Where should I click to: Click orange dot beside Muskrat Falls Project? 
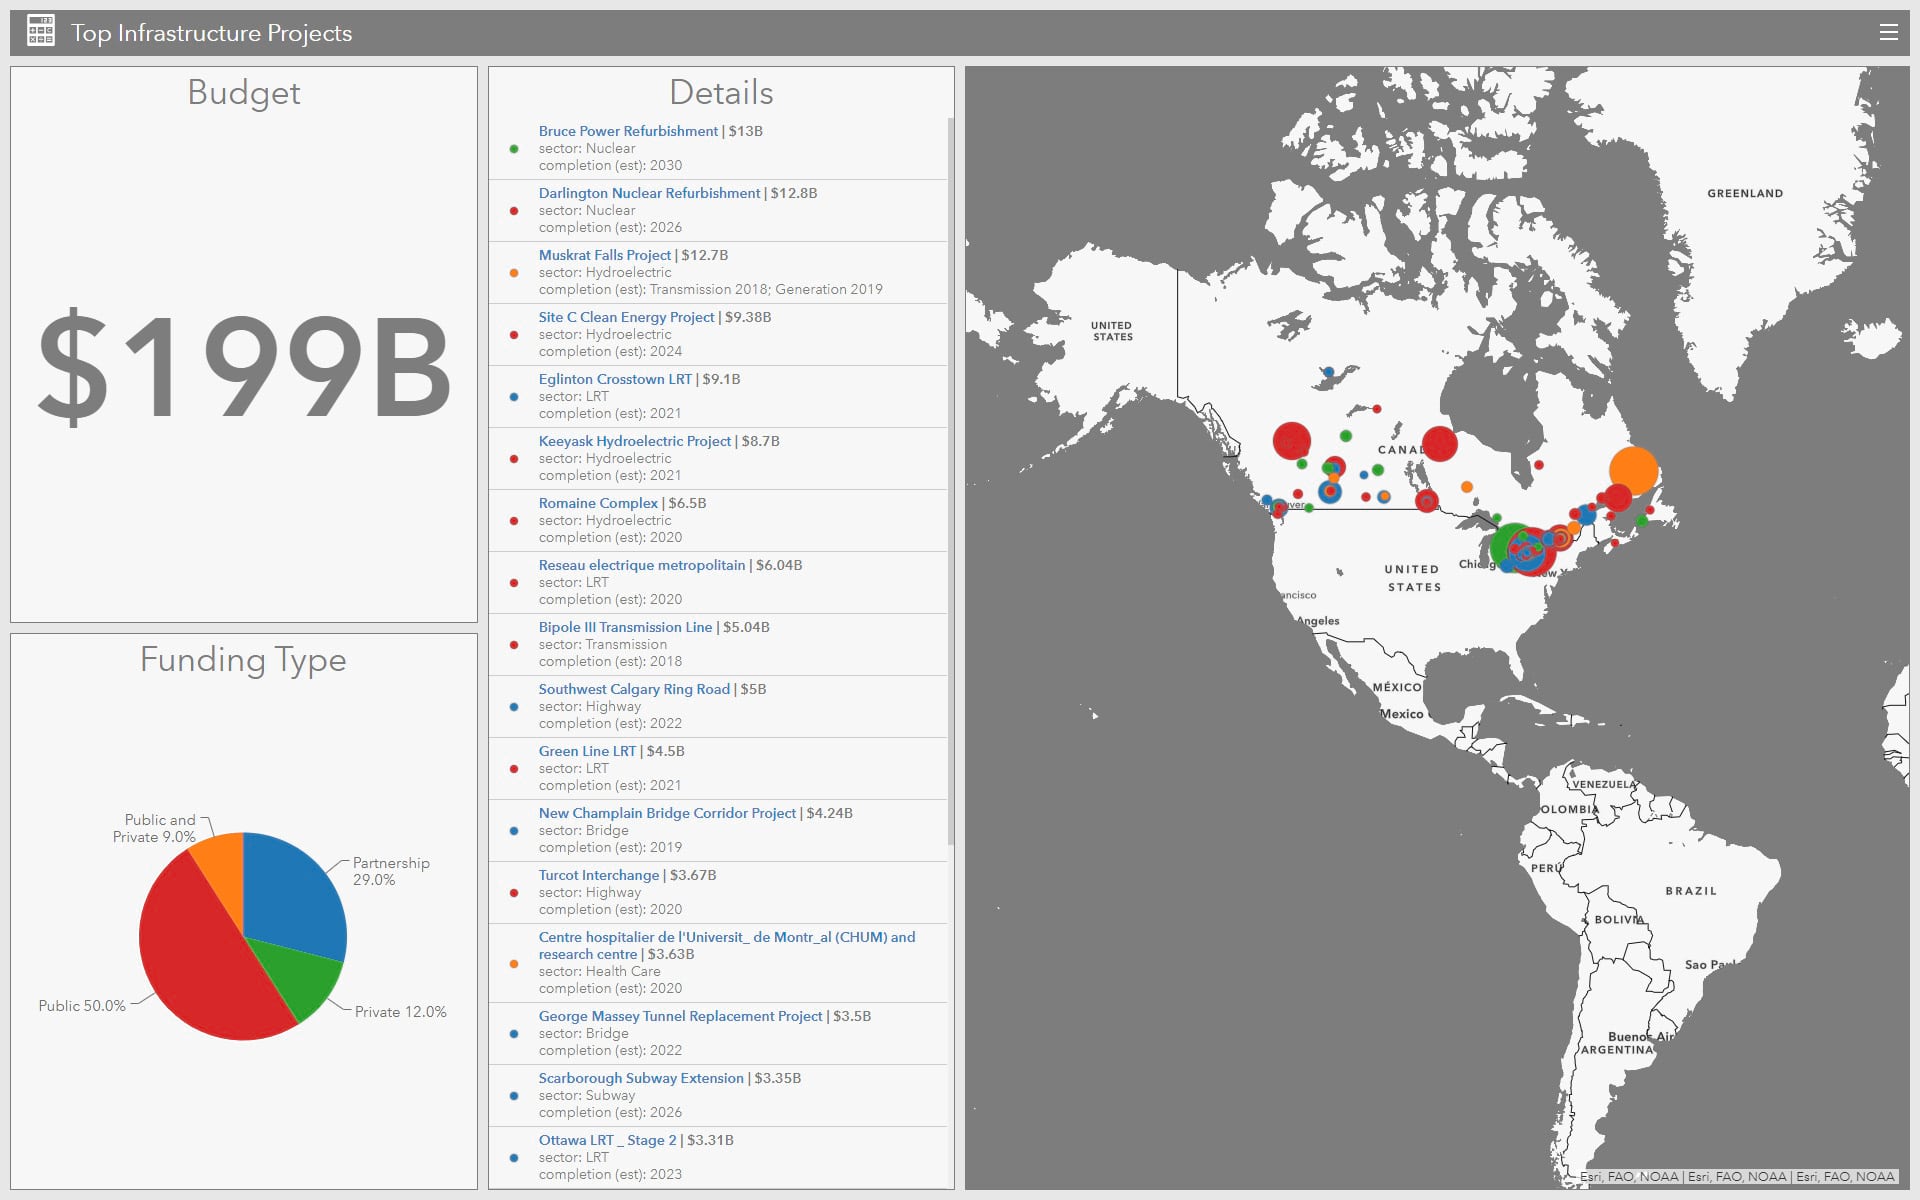(x=514, y=273)
